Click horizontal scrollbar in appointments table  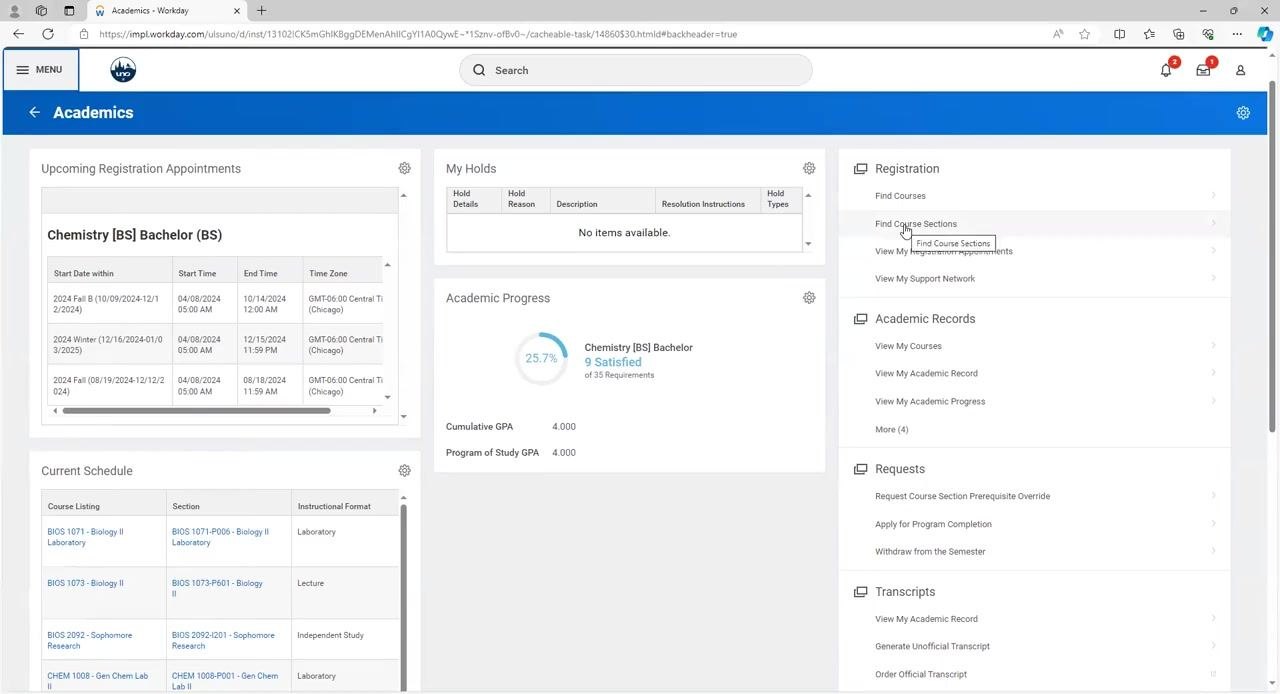tap(196, 411)
